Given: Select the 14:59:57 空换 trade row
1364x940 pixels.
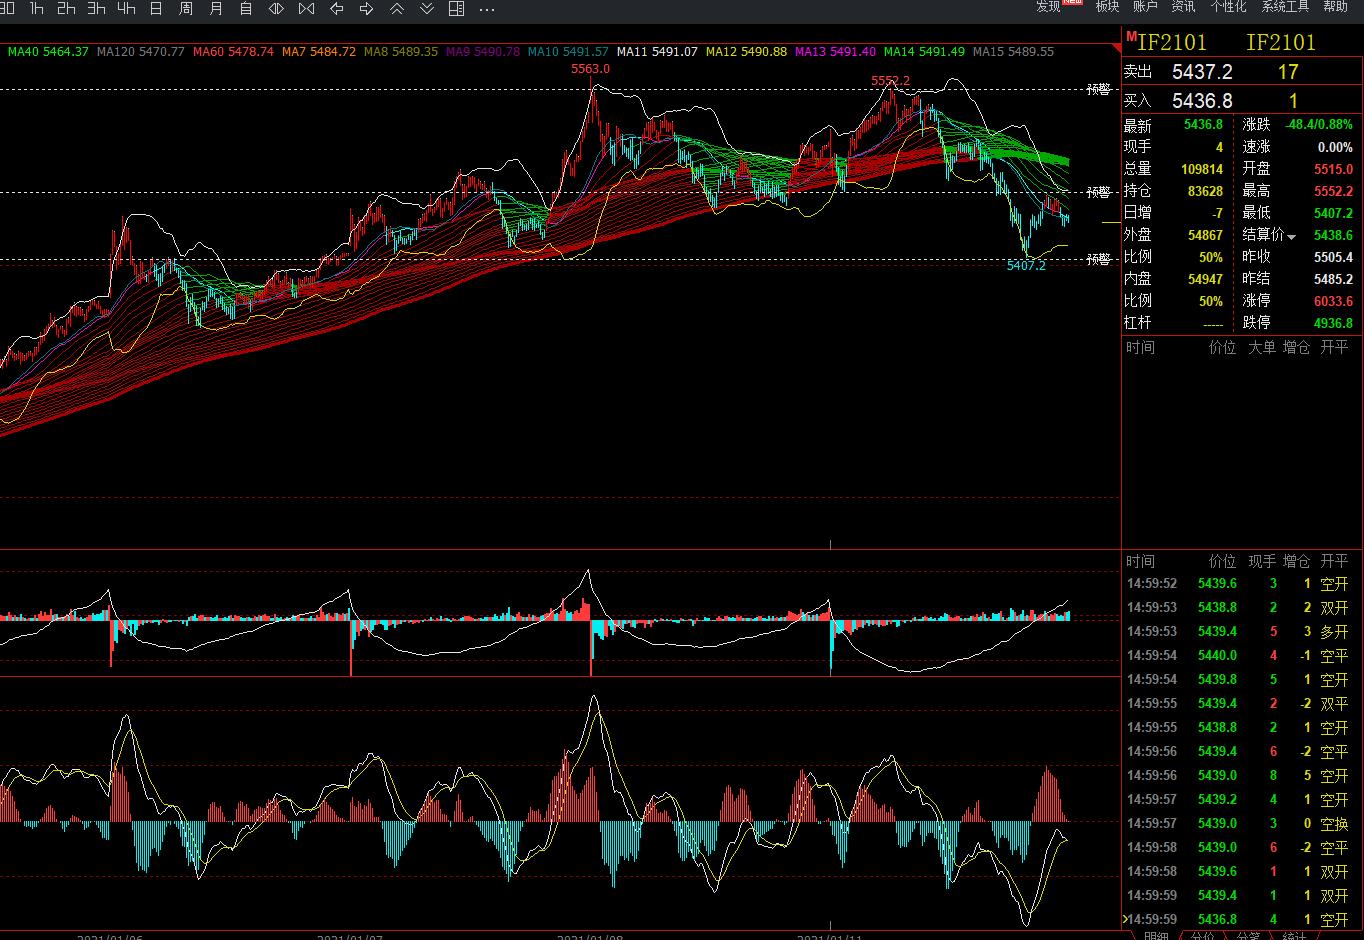Looking at the screenshot, I should pos(1242,823).
